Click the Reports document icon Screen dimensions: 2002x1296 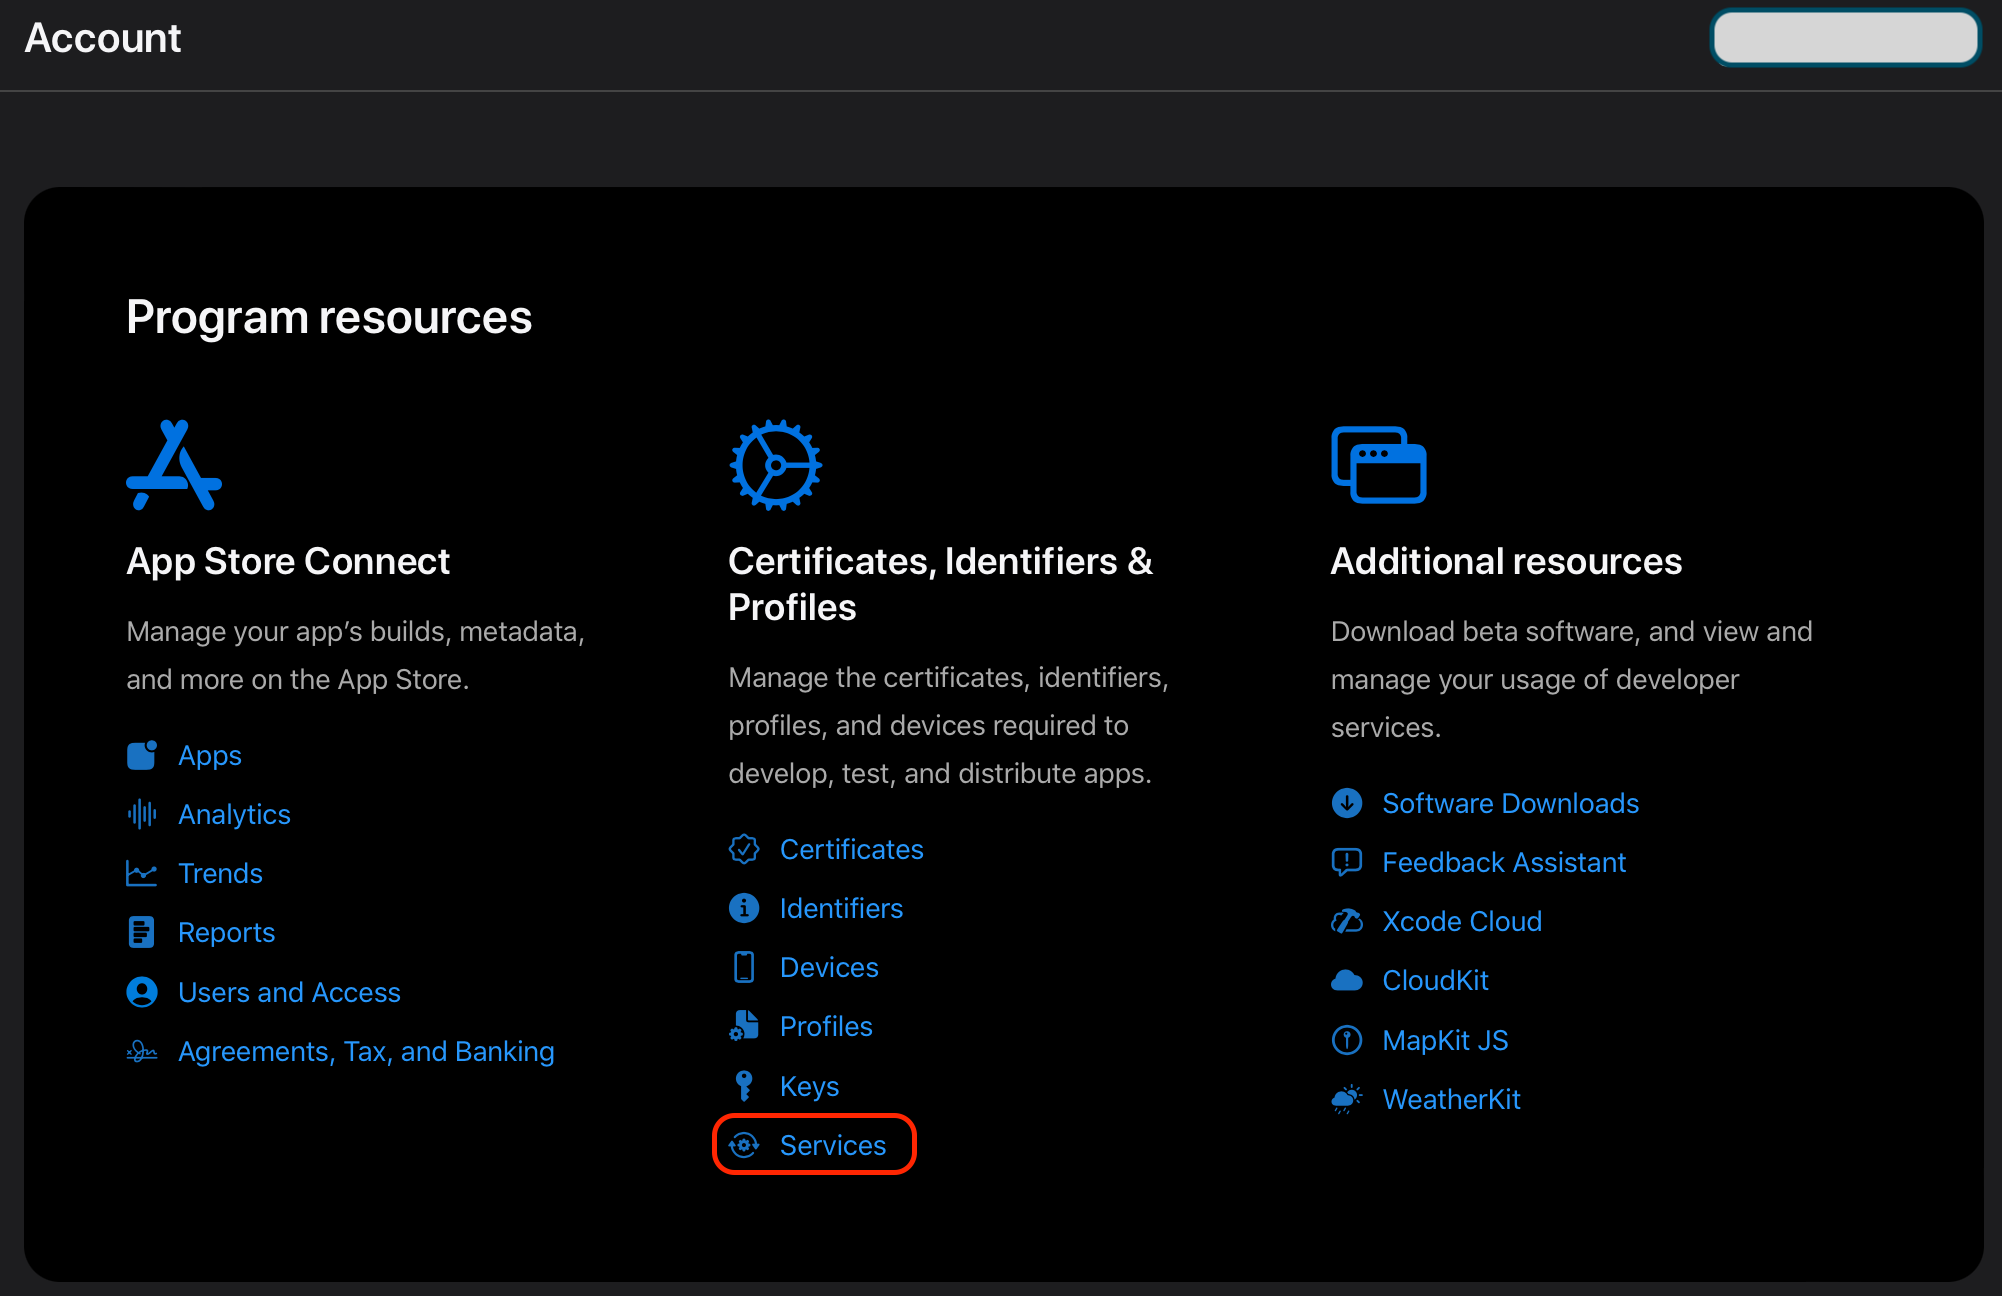142,932
